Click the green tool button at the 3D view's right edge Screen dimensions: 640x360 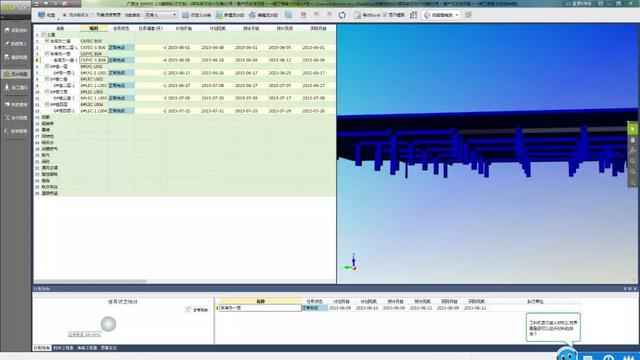click(633, 129)
